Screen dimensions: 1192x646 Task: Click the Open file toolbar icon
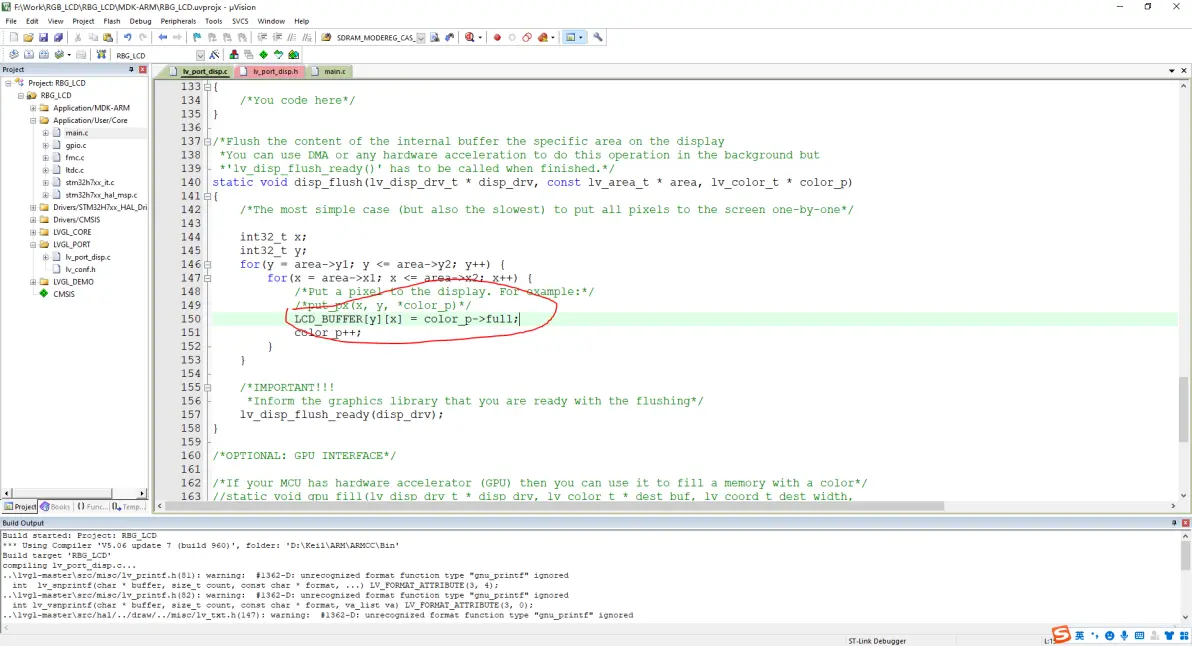pyautogui.click(x=28, y=37)
